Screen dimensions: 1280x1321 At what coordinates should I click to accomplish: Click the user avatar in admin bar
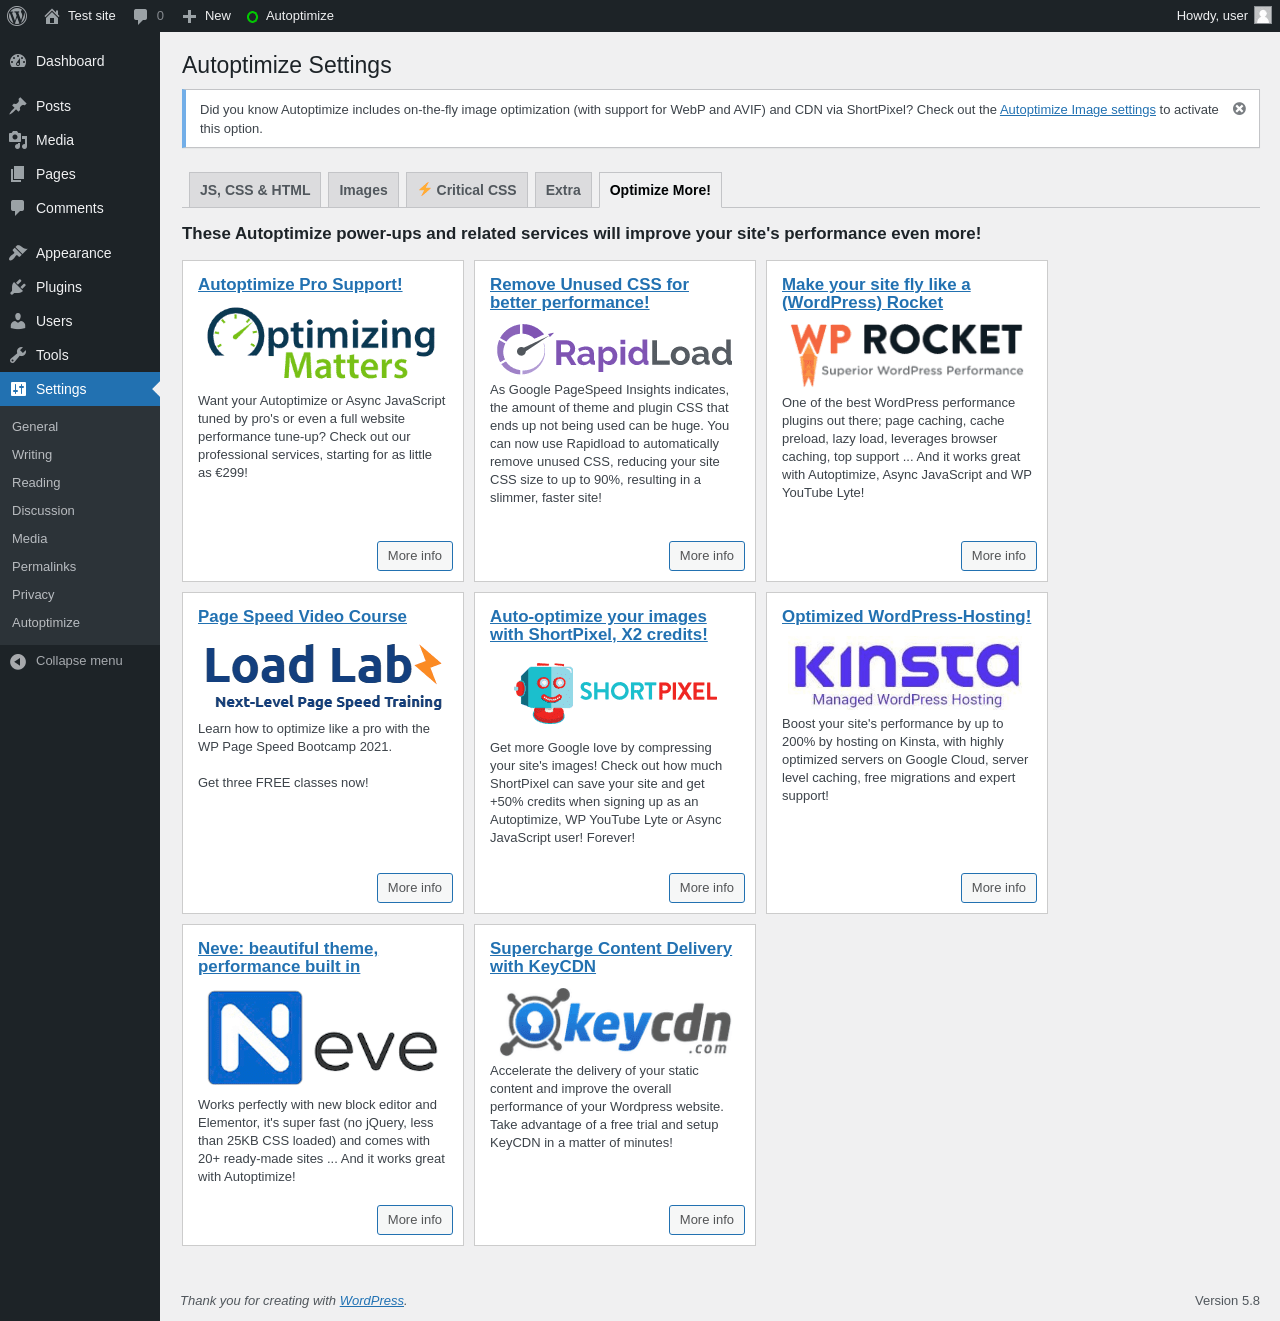coord(1263,16)
